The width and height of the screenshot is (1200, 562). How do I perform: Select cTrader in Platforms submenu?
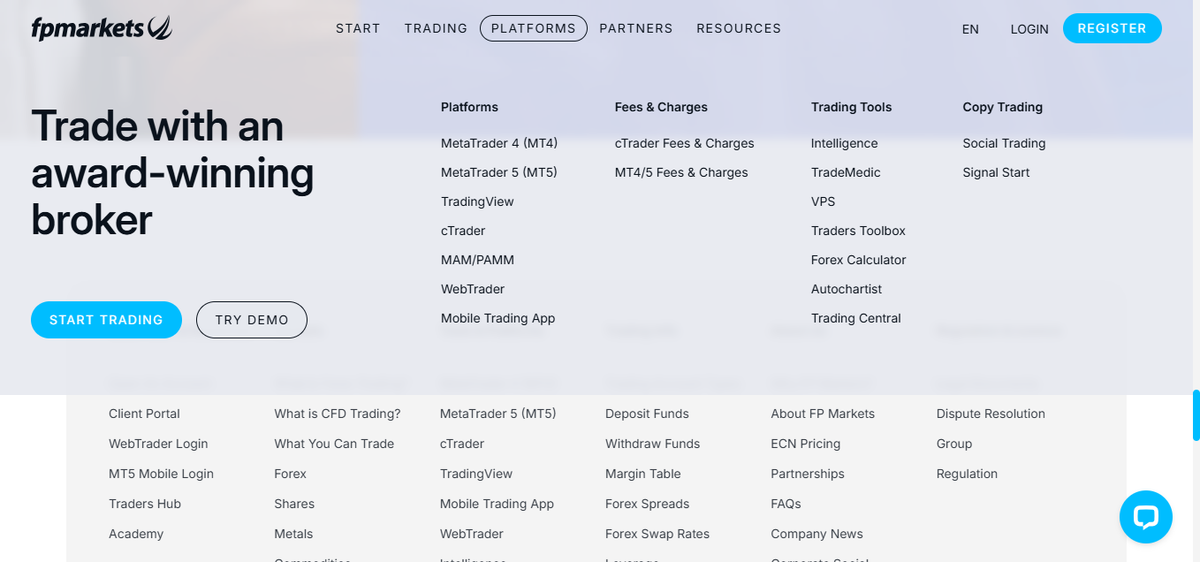463,230
